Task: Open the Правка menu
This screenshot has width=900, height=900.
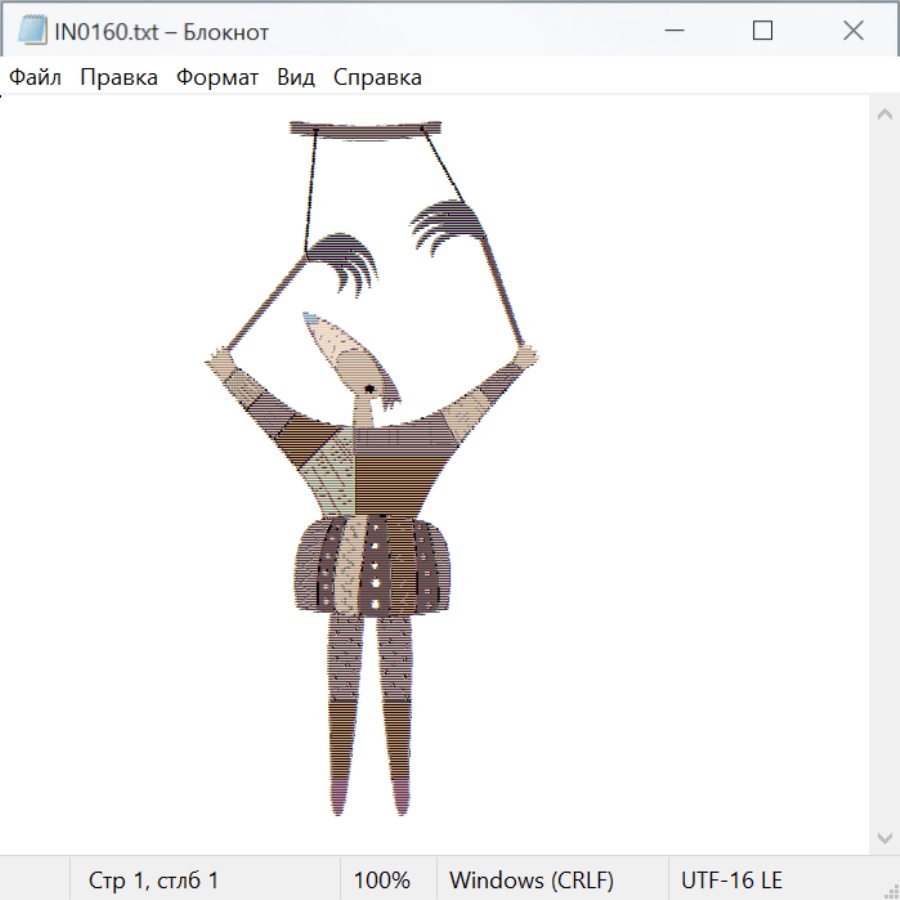Action: coord(118,78)
